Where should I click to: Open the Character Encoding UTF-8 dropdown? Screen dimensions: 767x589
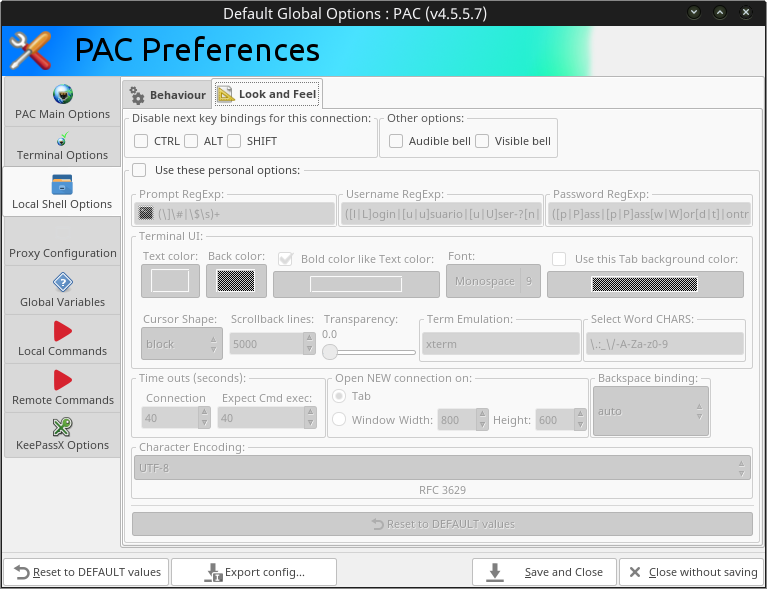click(x=442, y=468)
